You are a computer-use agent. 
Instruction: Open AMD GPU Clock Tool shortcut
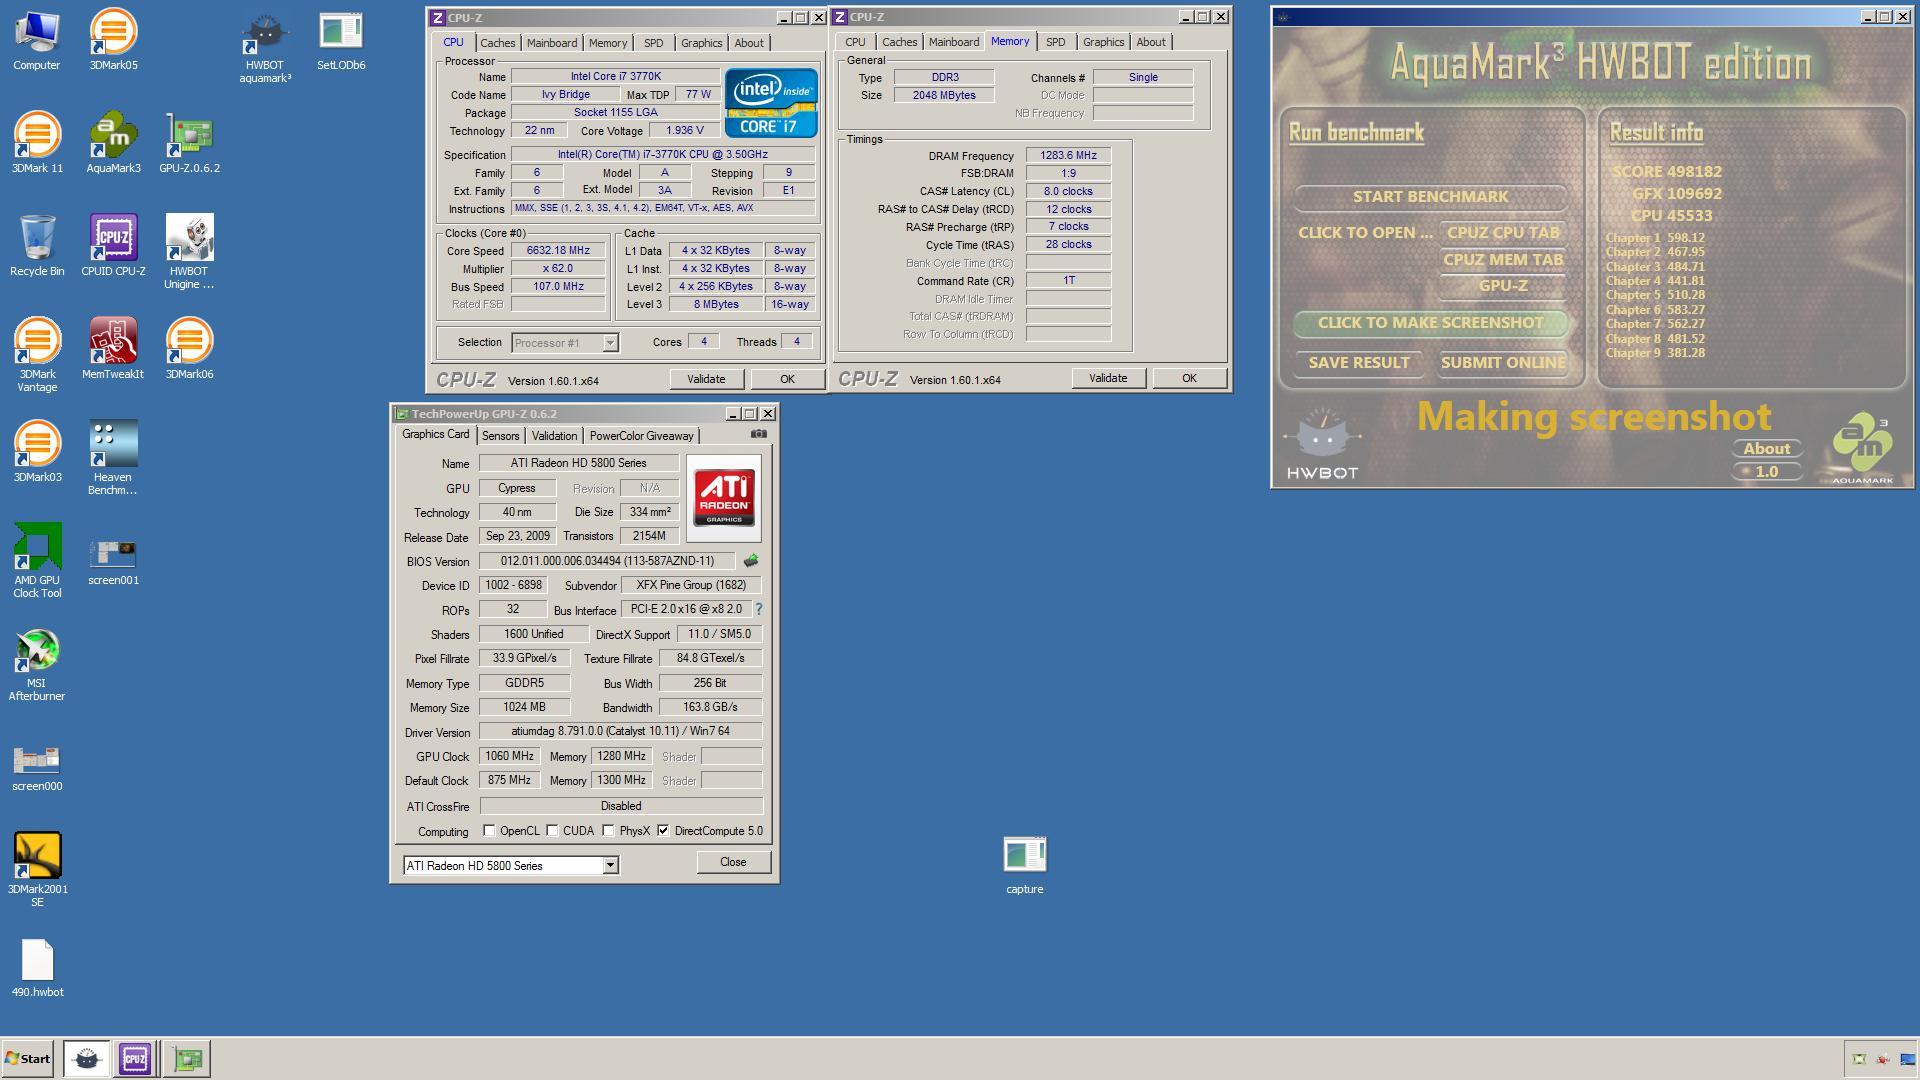pyautogui.click(x=37, y=561)
